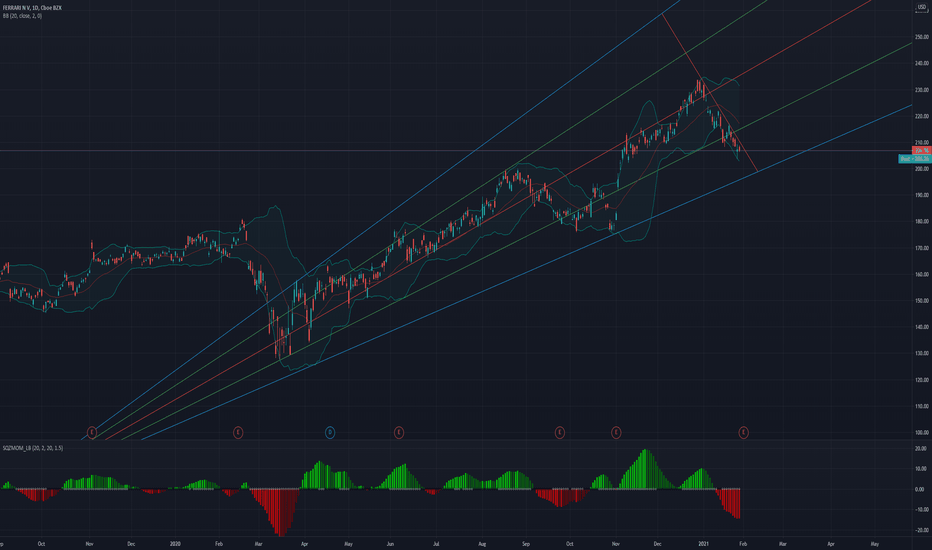Click the red last-price label on price axis
Viewport: 932px width, 550px height.
pyautogui.click(x=920, y=150)
